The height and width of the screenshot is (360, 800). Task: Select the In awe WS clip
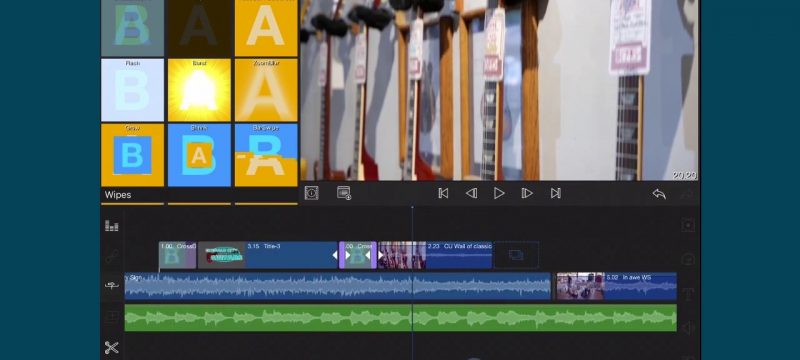pos(616,286)
